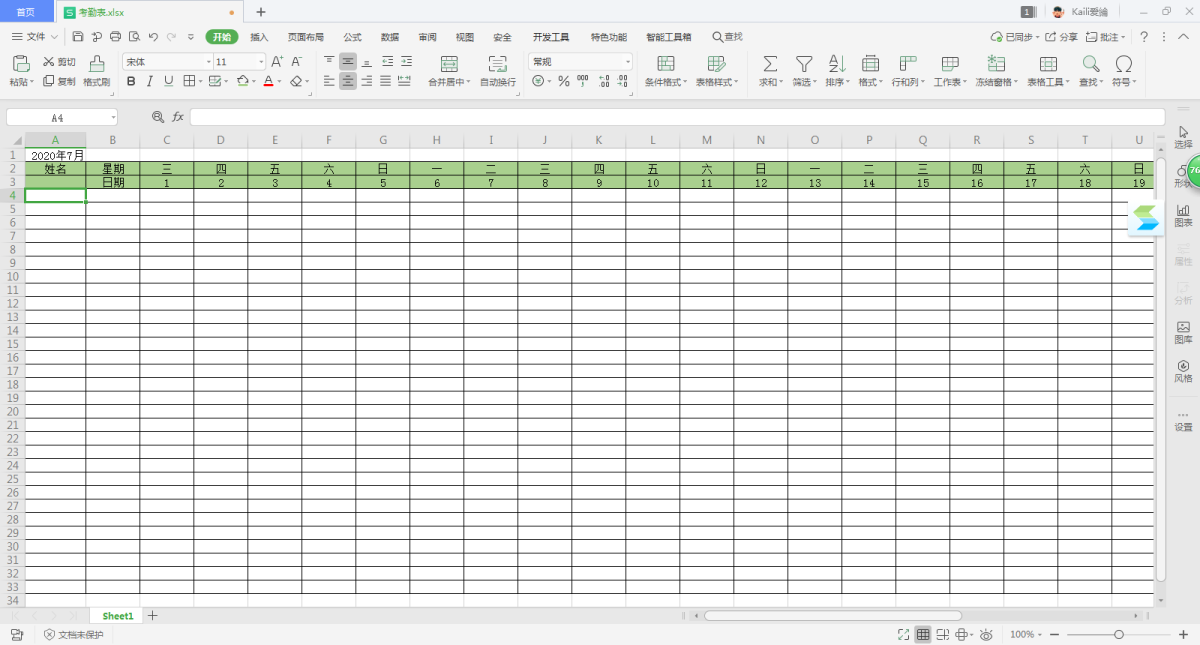Expand the Worksheet (工作表) dropdown

pos(963,82)
